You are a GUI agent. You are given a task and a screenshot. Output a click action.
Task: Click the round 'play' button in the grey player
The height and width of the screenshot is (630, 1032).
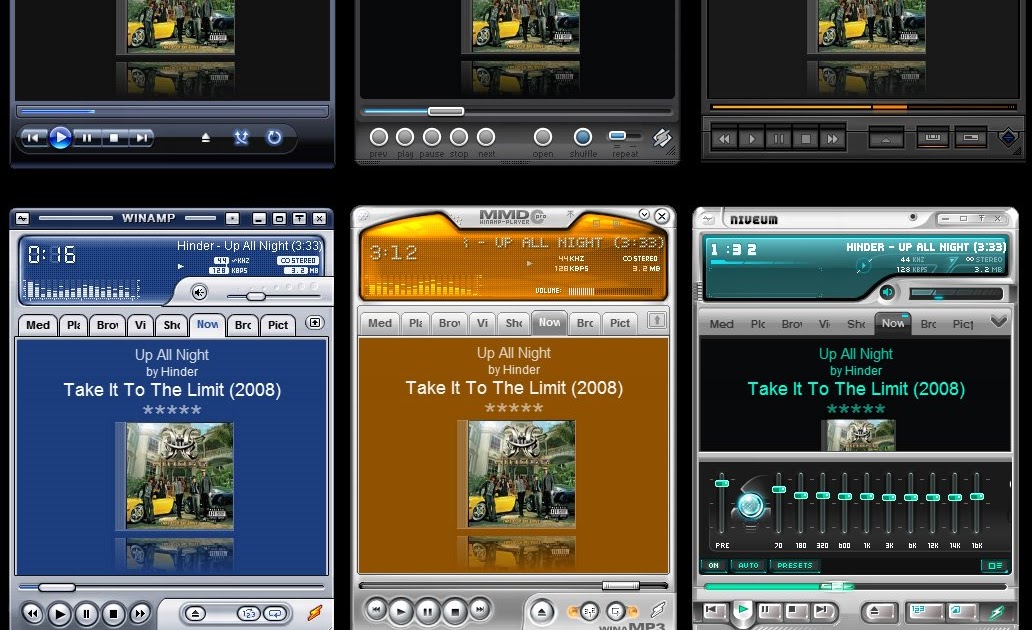[x=405, y=137]
